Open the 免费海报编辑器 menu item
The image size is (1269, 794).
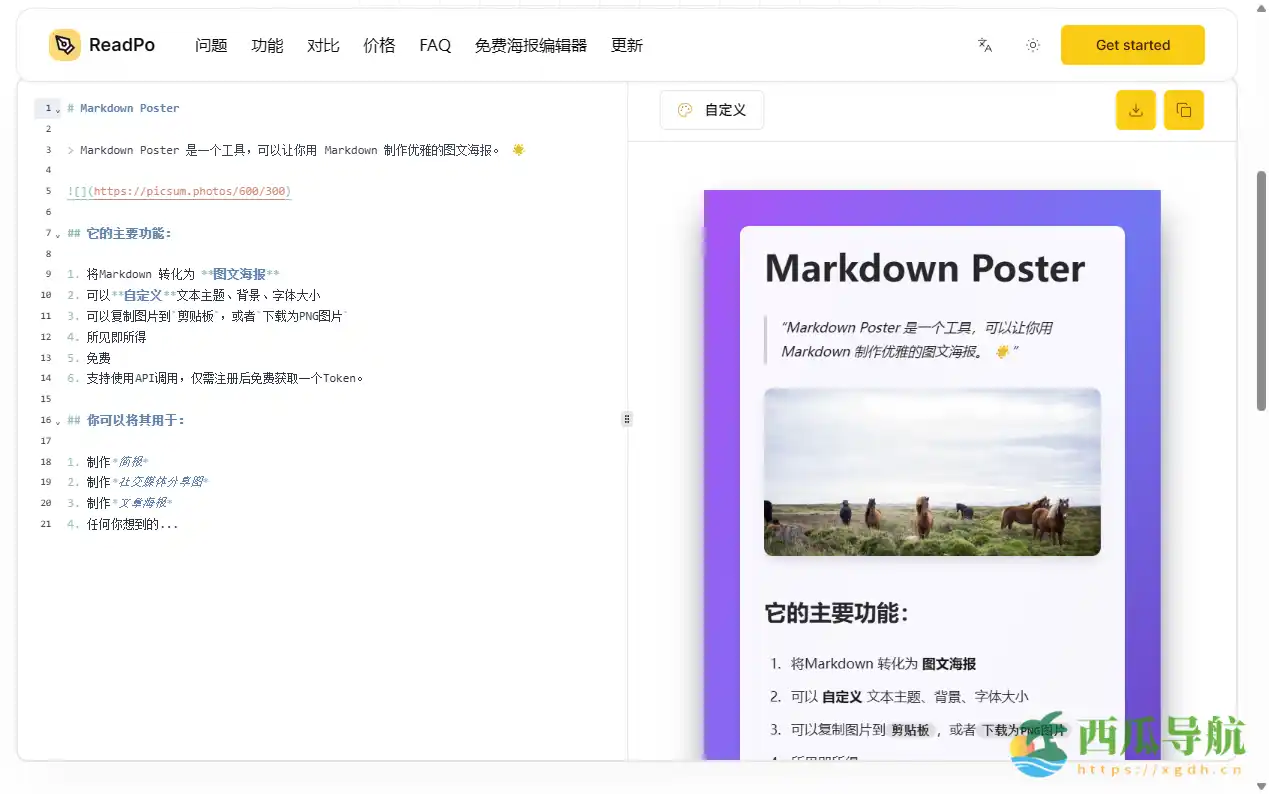(530, 45)
